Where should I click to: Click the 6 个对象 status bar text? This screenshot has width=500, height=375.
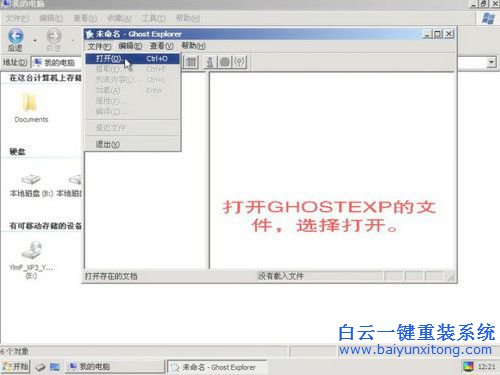(14, 351)
